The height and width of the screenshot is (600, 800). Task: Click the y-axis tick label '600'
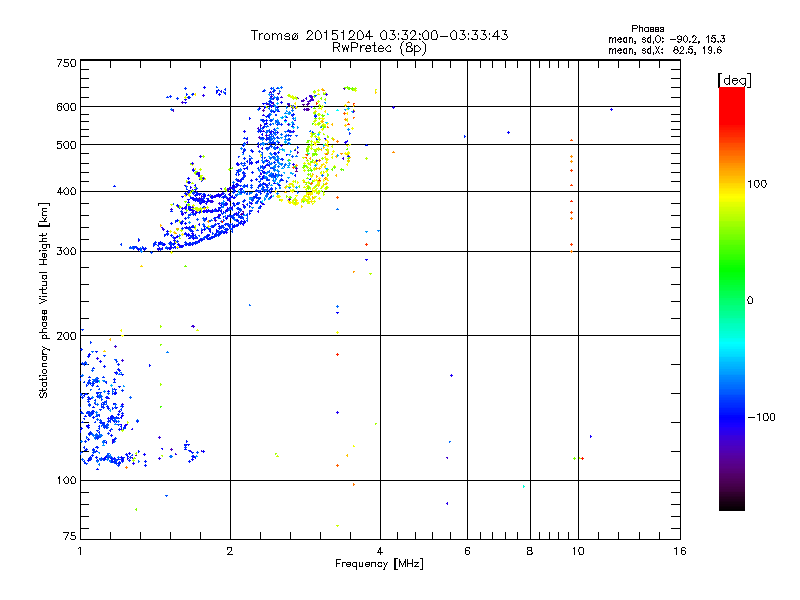66,107
